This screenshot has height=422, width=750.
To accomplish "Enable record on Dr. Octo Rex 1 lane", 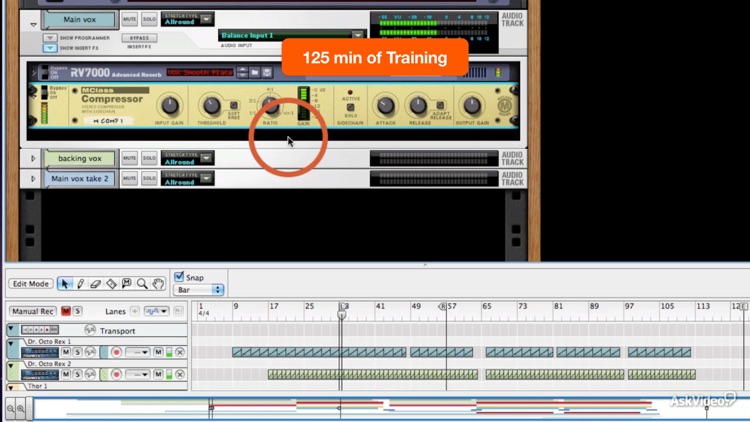I will click(x=116, y=352).
